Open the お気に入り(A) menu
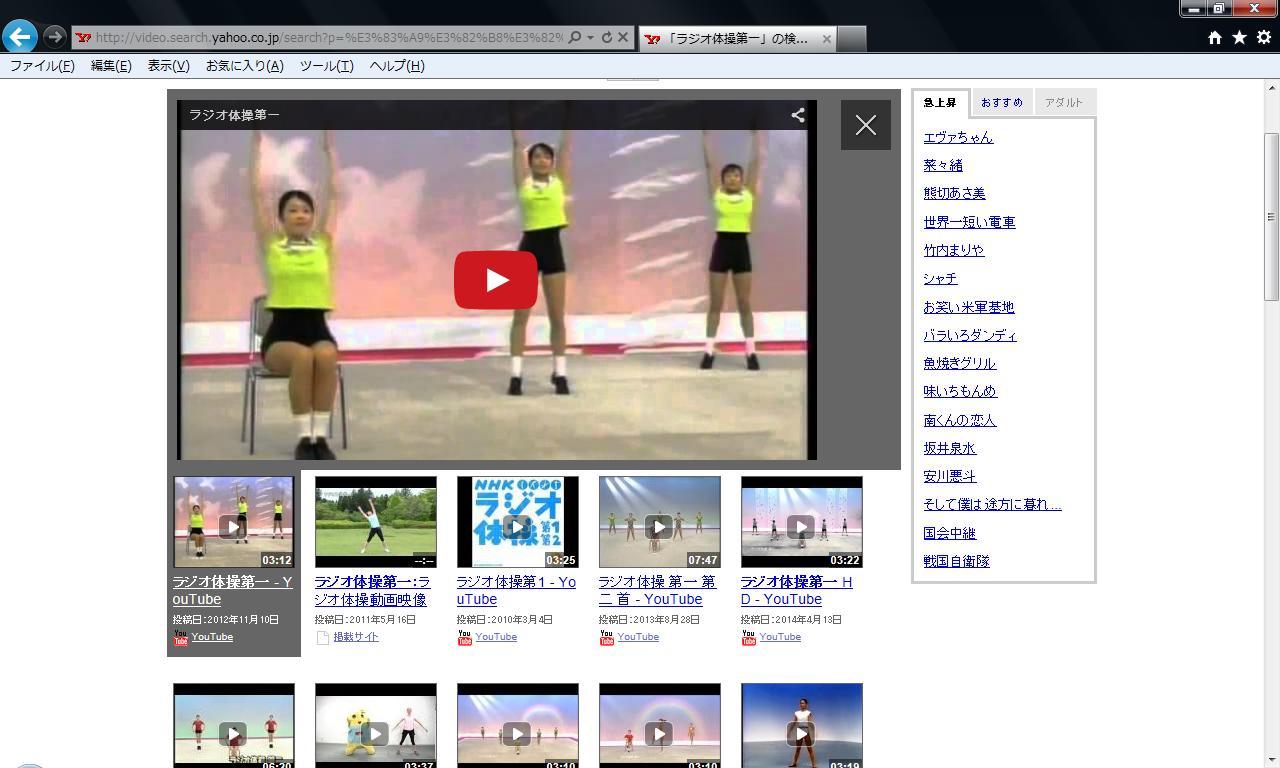Screen dimensions: 1280x768 coord(244,66)
